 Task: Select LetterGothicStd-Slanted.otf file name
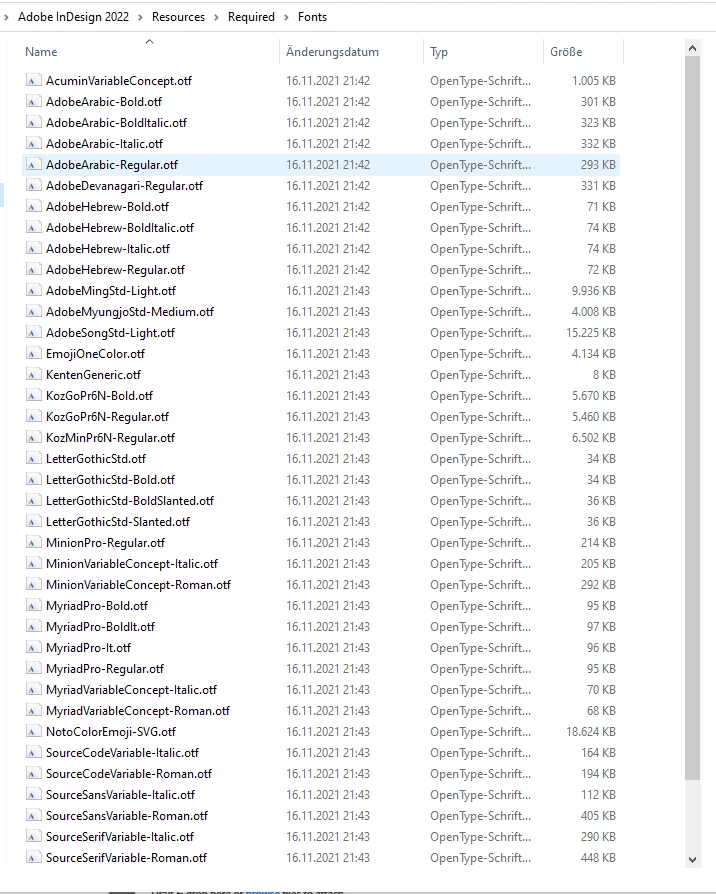118,522
